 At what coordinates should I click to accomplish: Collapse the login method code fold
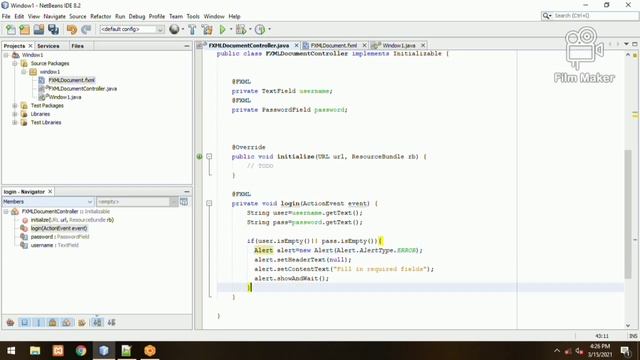point(209,203)
